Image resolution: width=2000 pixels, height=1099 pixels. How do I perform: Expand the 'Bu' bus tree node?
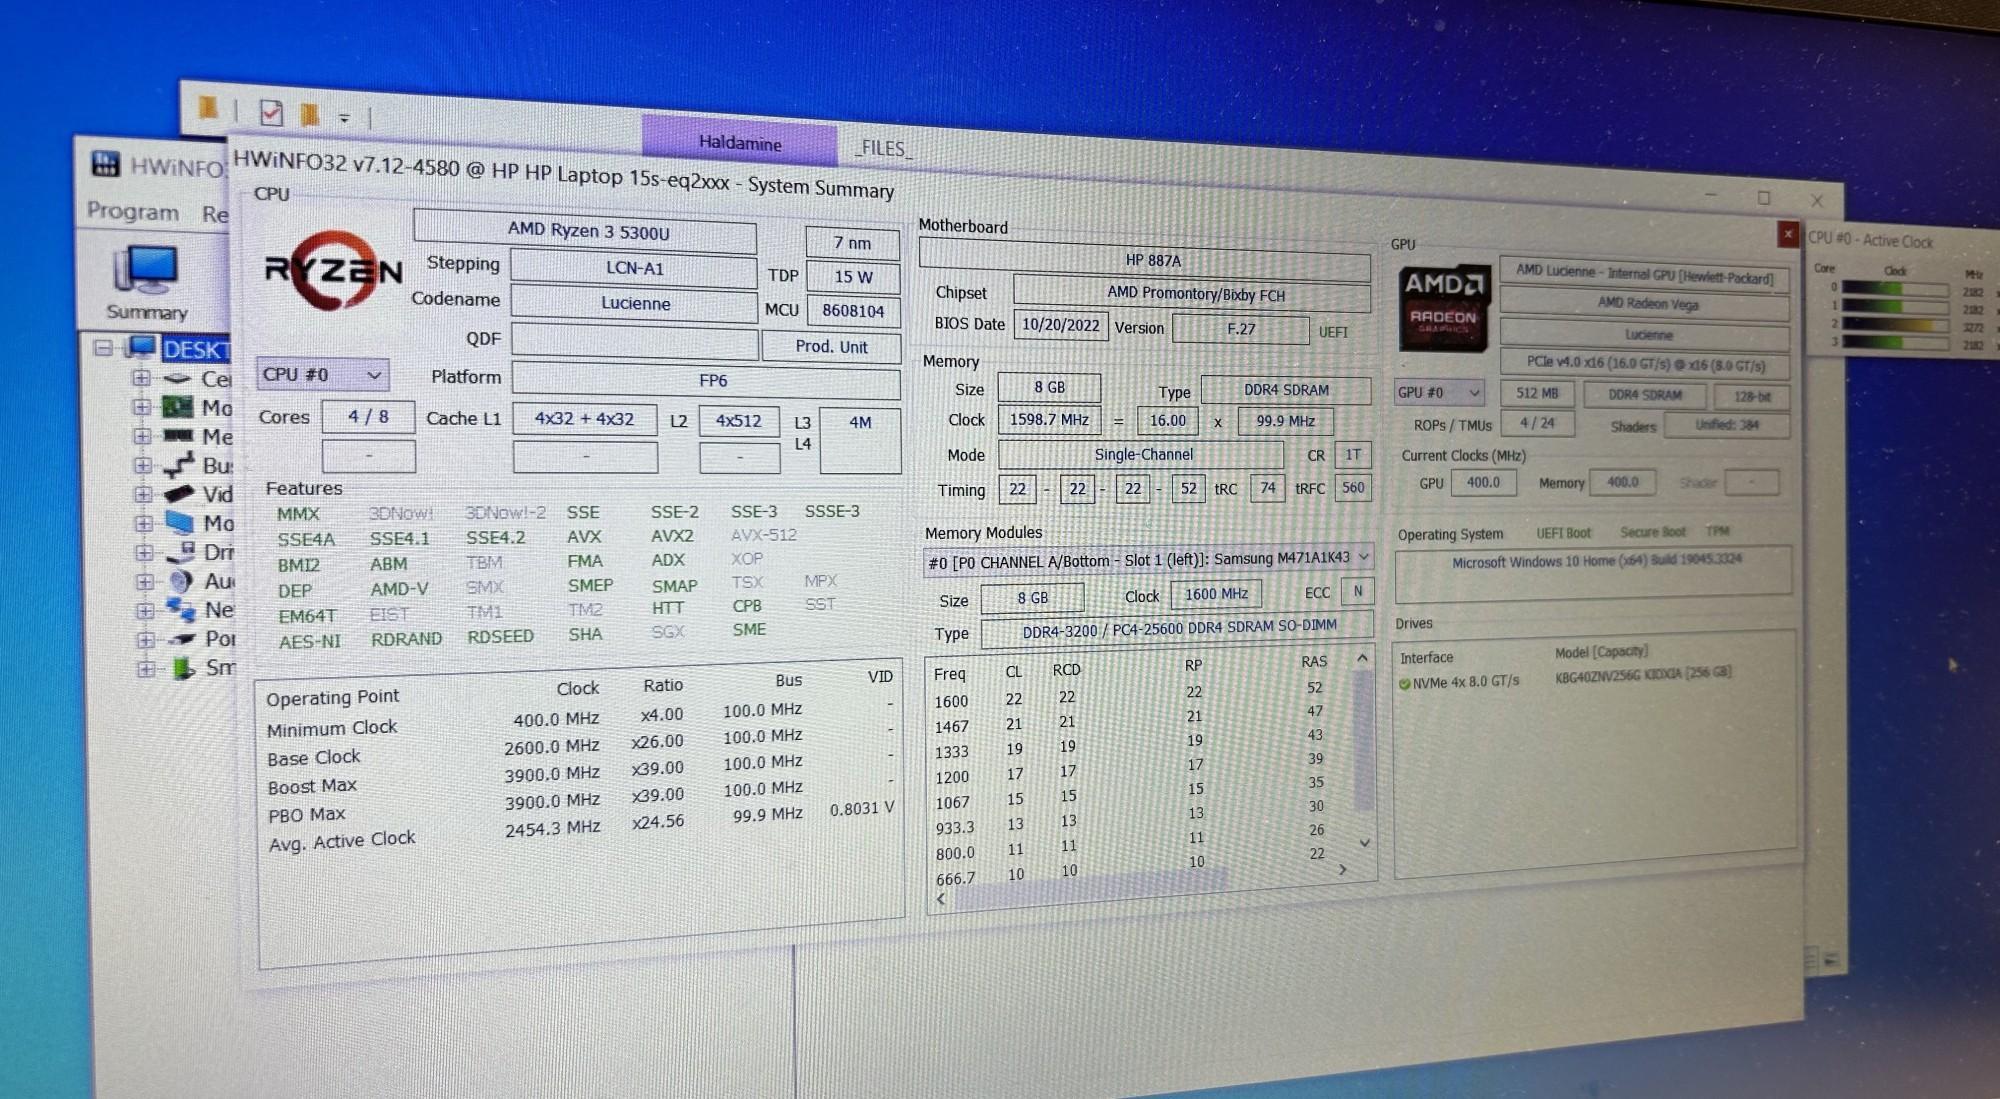click(x=143, y=465)
